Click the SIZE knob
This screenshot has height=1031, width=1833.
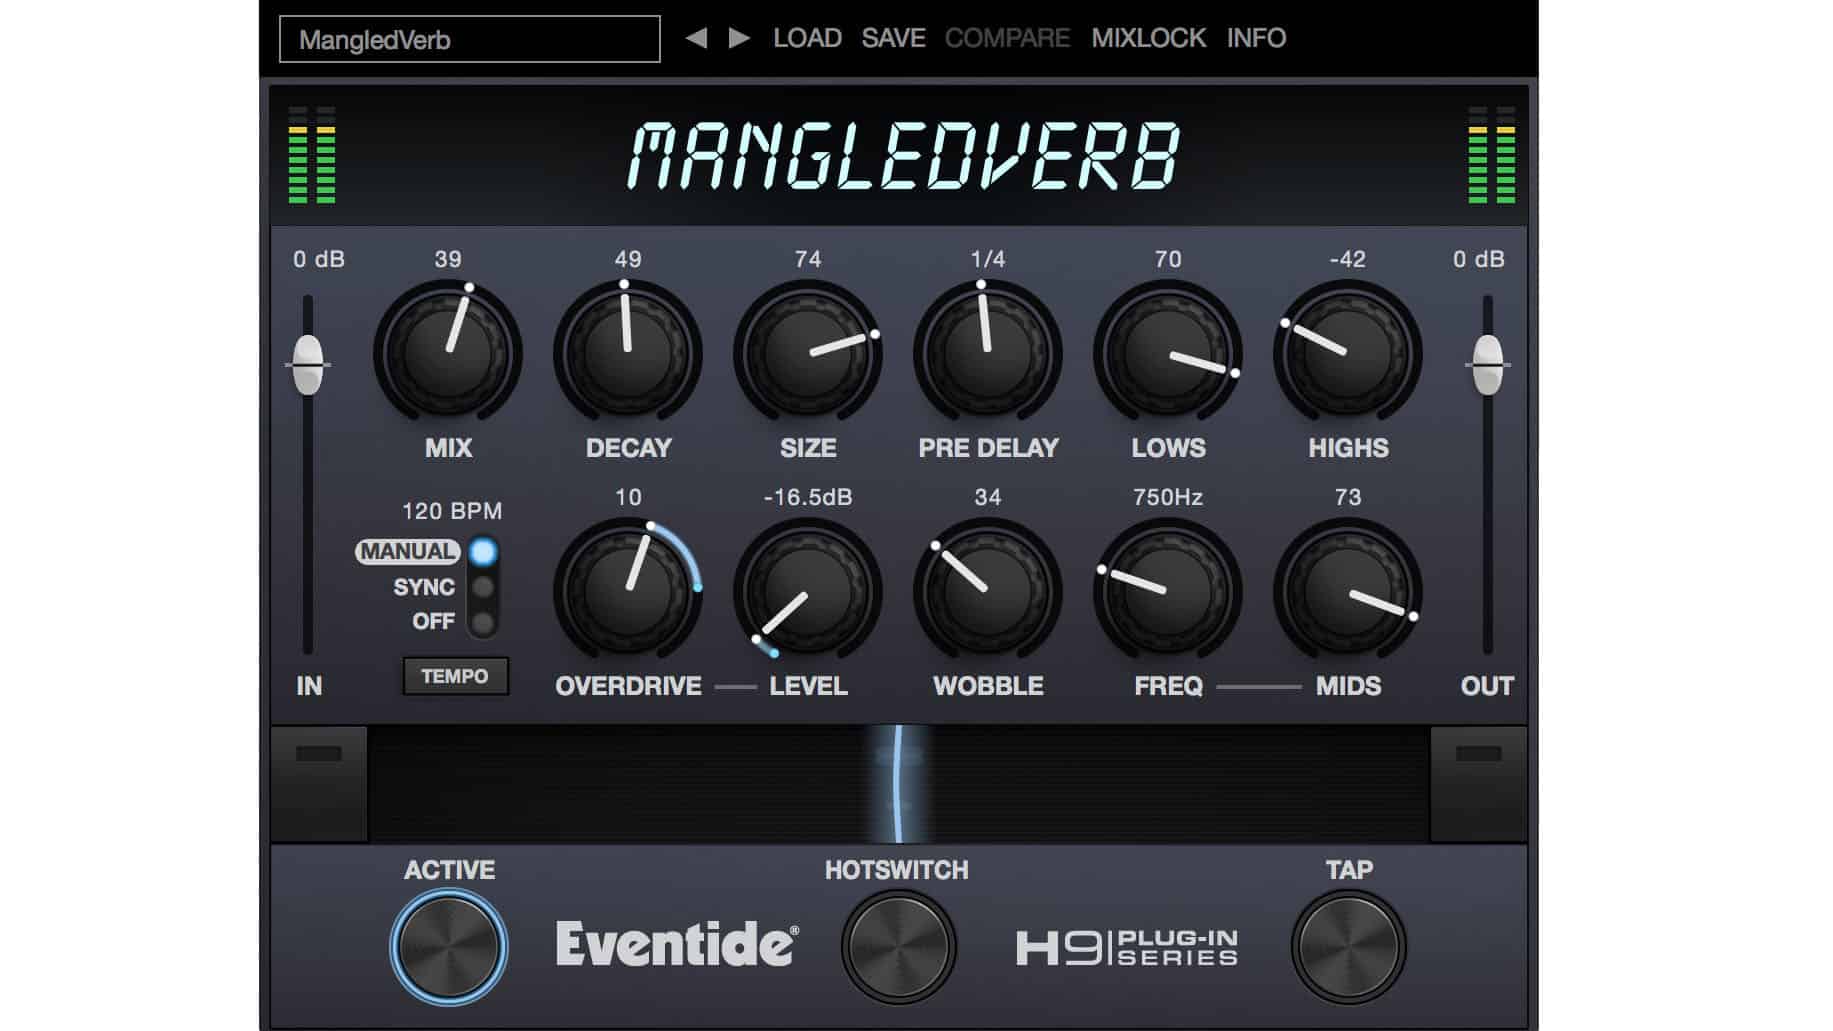click(x=808, y=353)
